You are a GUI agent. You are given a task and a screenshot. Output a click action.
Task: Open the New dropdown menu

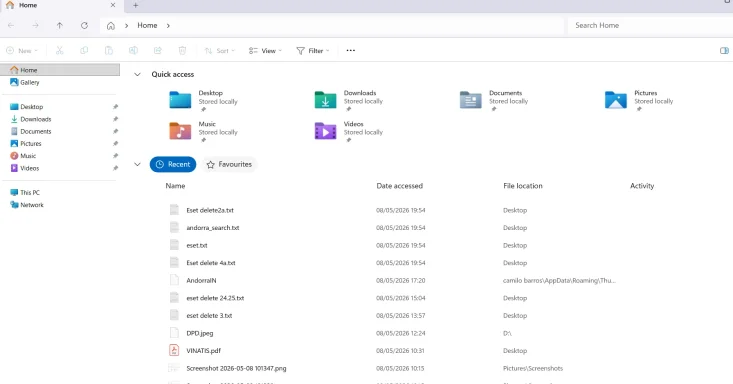coord(22,51)
